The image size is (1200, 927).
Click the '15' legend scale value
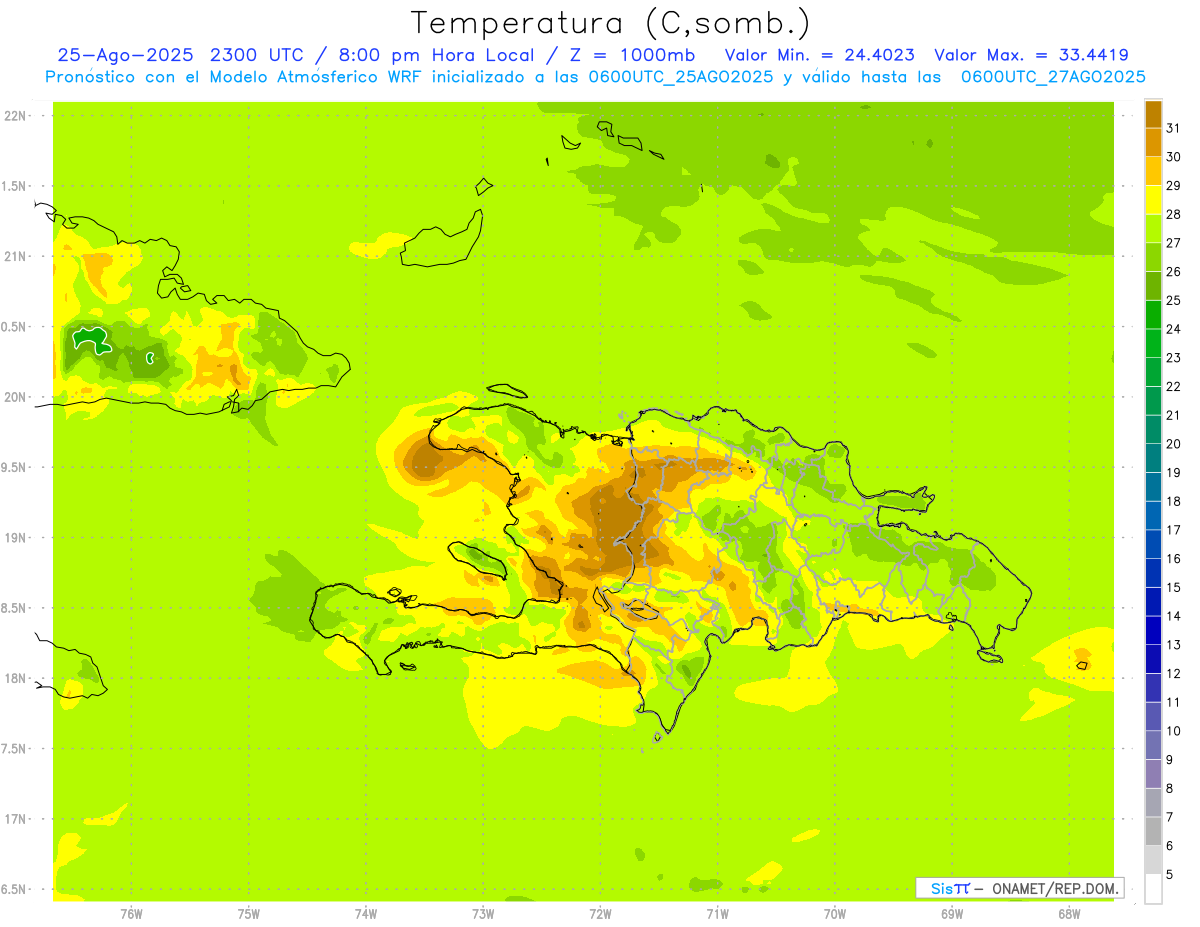1173,587
